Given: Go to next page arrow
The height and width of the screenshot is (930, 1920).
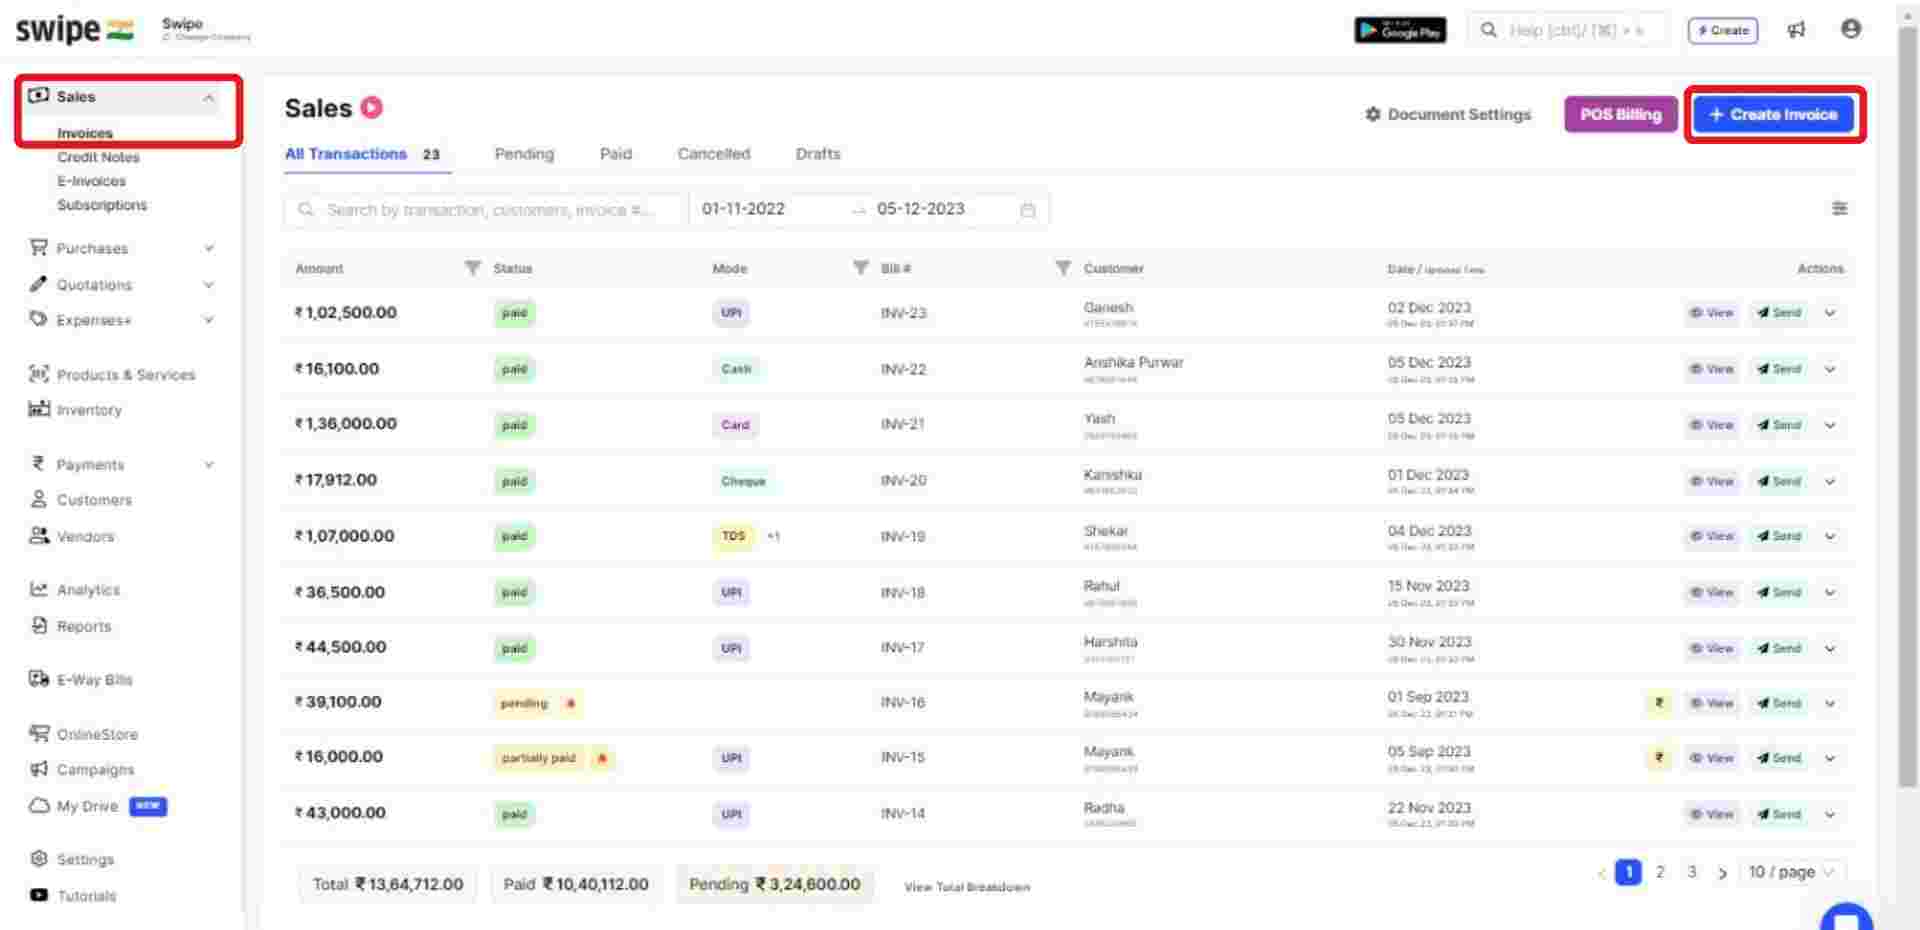Looking at the screenshot, I should point(1722,873).
